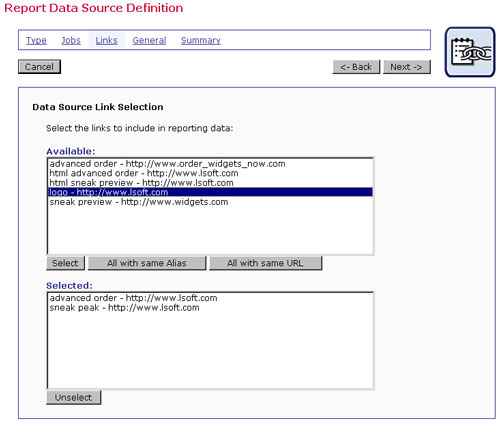Select advanced order lsoft.com in Selected list
Viewport: 500px width, 422px height.
click(x=210, y=298)
